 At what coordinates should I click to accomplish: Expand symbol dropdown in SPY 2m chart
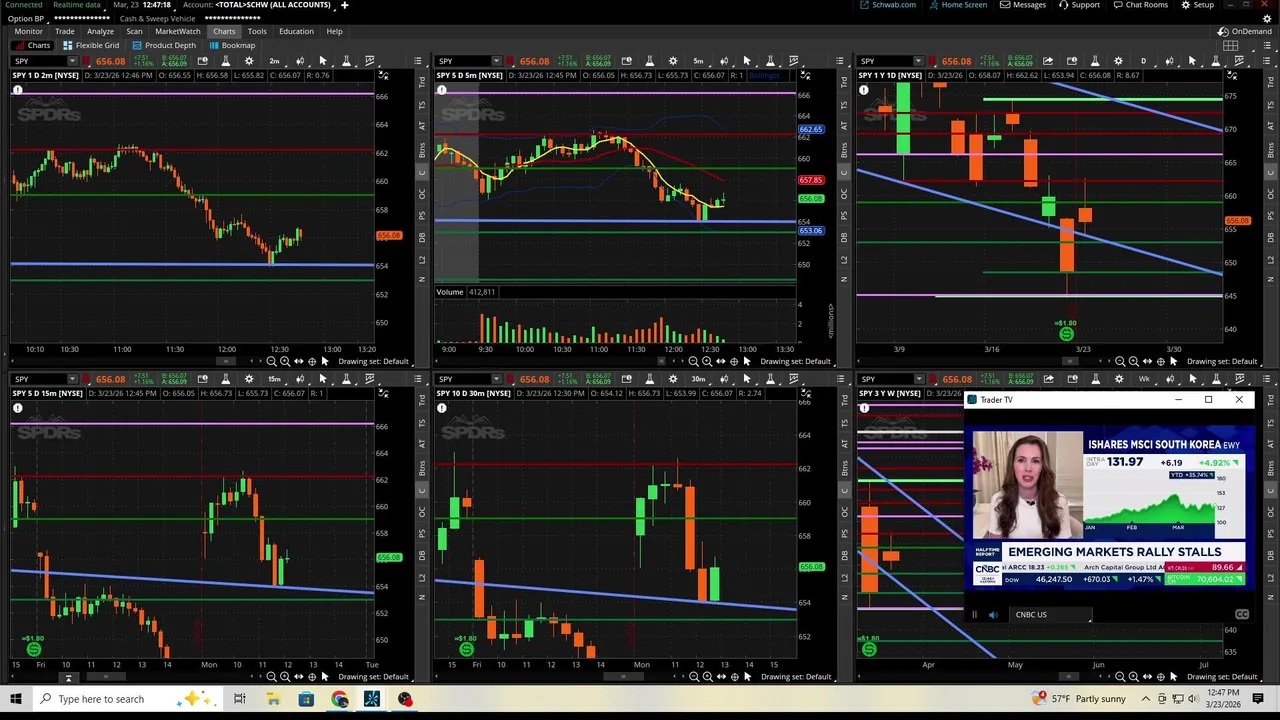click(72, 61)
